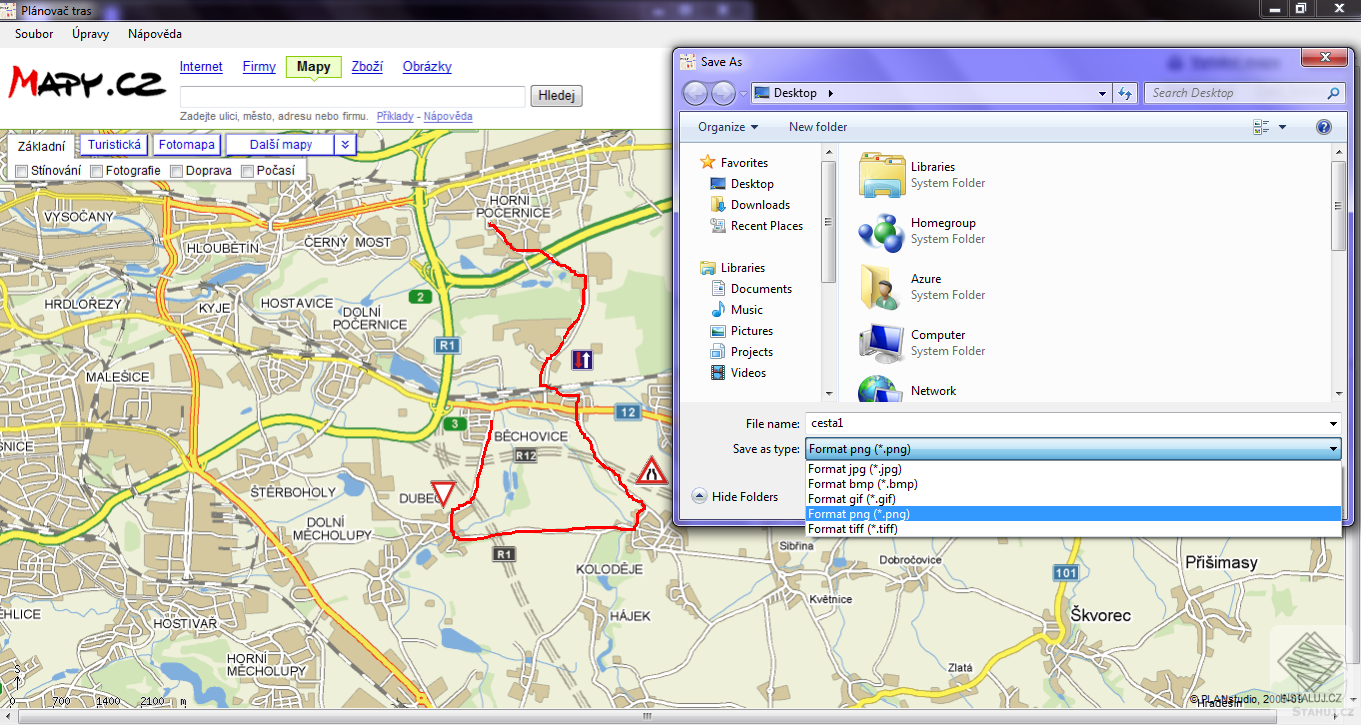Click green waypoint marker 3 near Běchovice
Image resolution: width=1361 pixels, height=725 pixels.
click(x=456, y=424)
